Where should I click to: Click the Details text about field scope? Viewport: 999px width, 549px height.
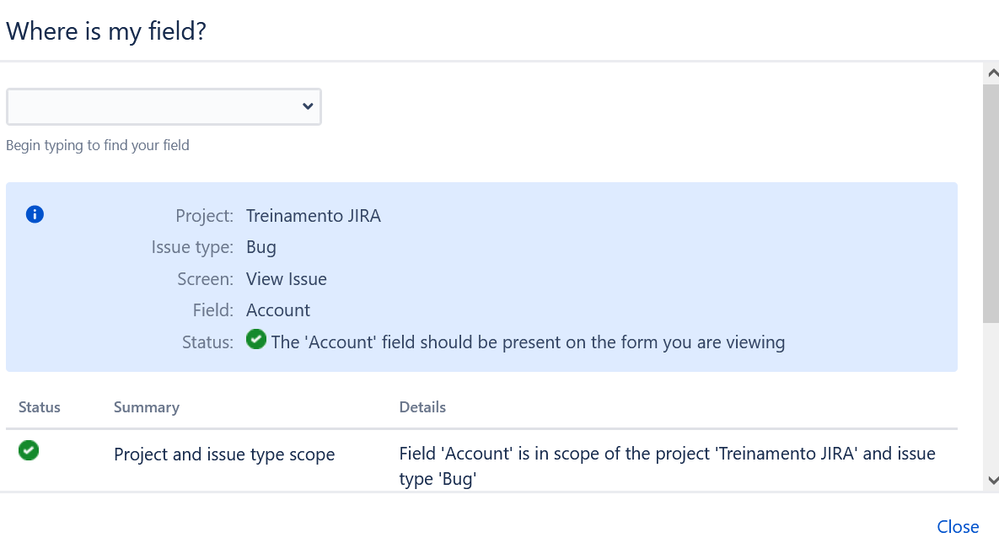(667, 466)
